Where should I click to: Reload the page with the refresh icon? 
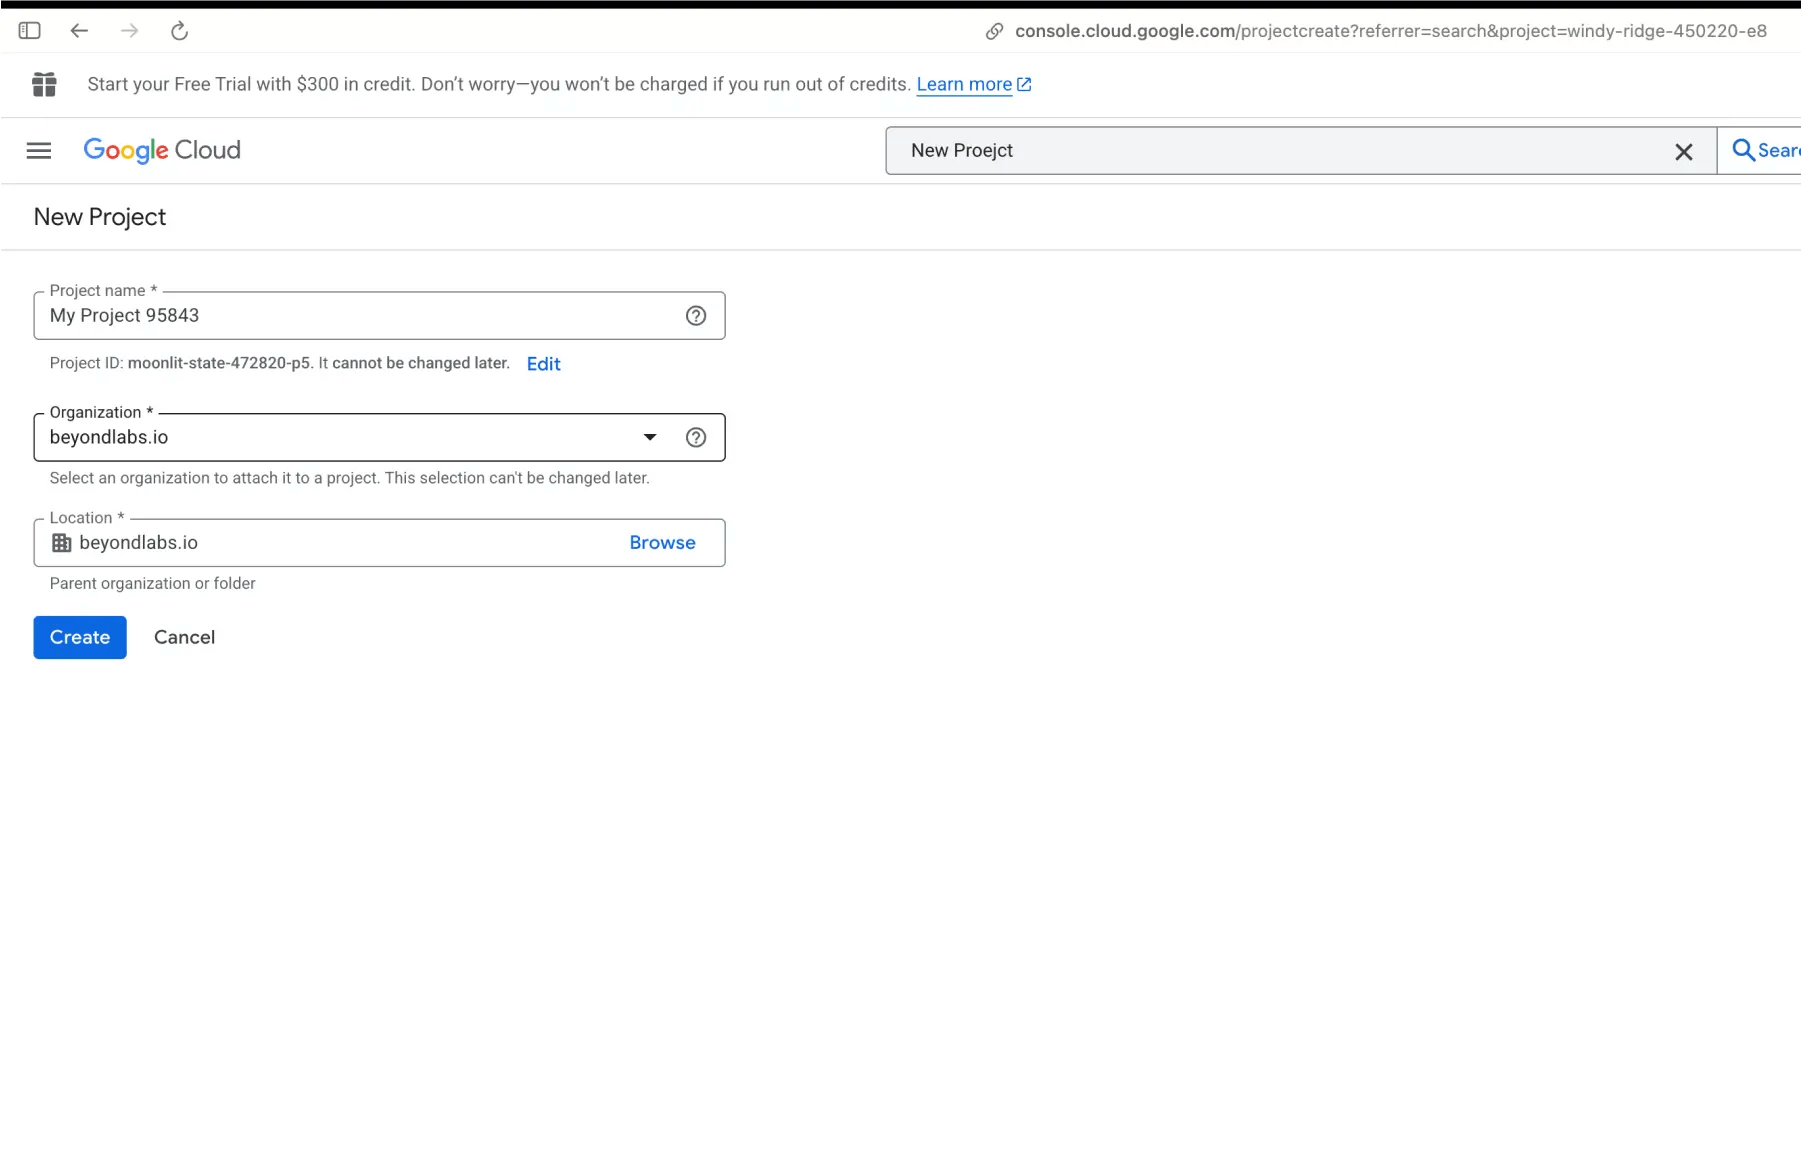[x=179, y=31]
